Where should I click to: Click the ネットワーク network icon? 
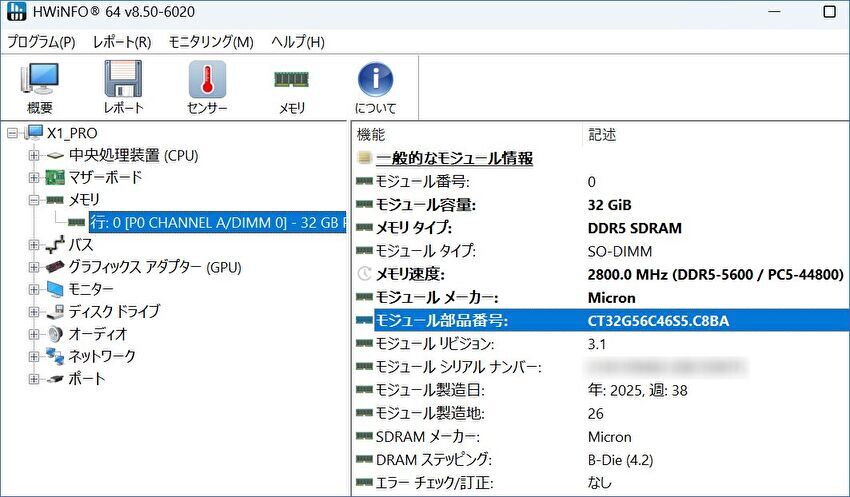tap(55, 356)
